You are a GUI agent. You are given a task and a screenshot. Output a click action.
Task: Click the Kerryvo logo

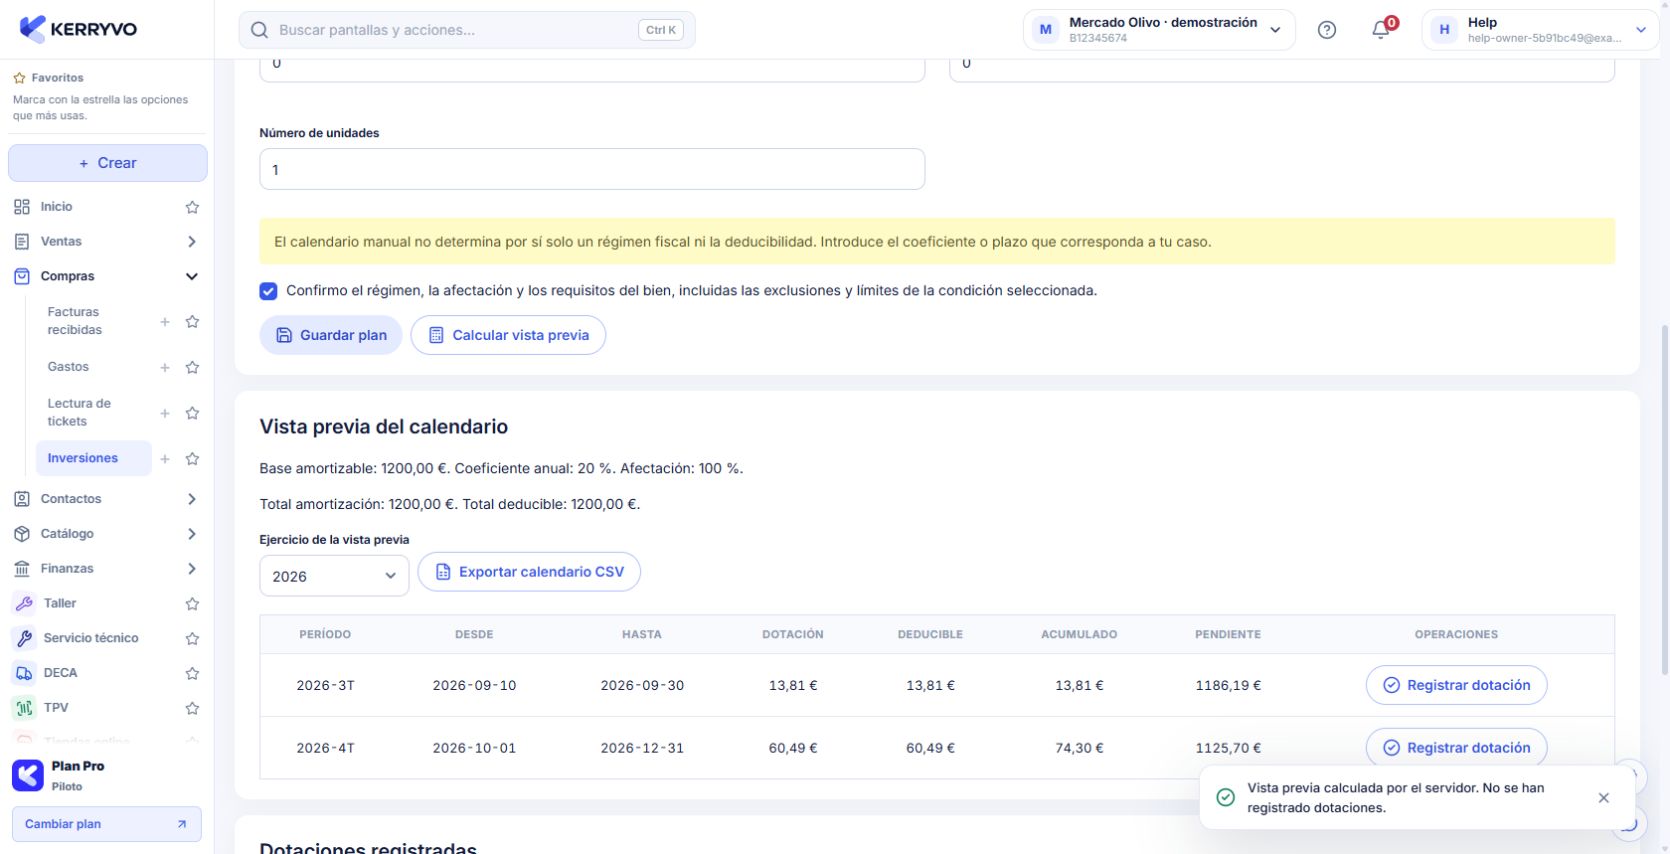tap(78, 29)
